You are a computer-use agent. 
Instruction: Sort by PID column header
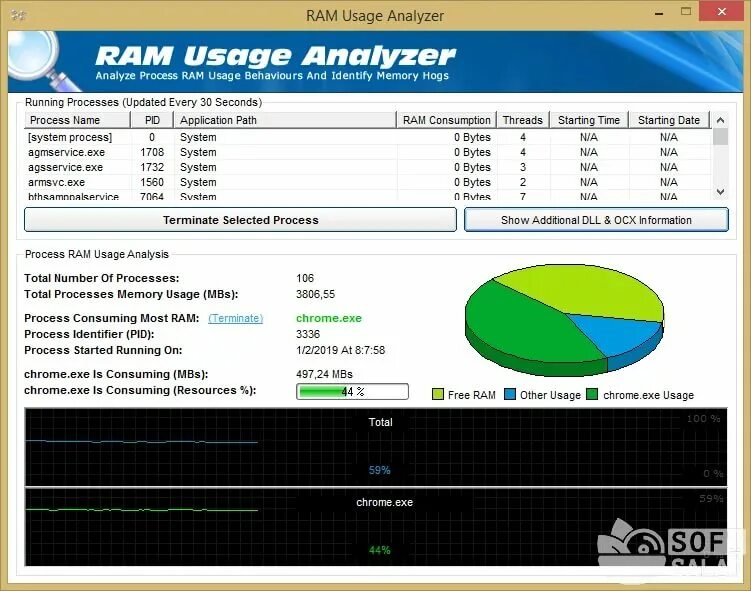[x=152, y=120]
